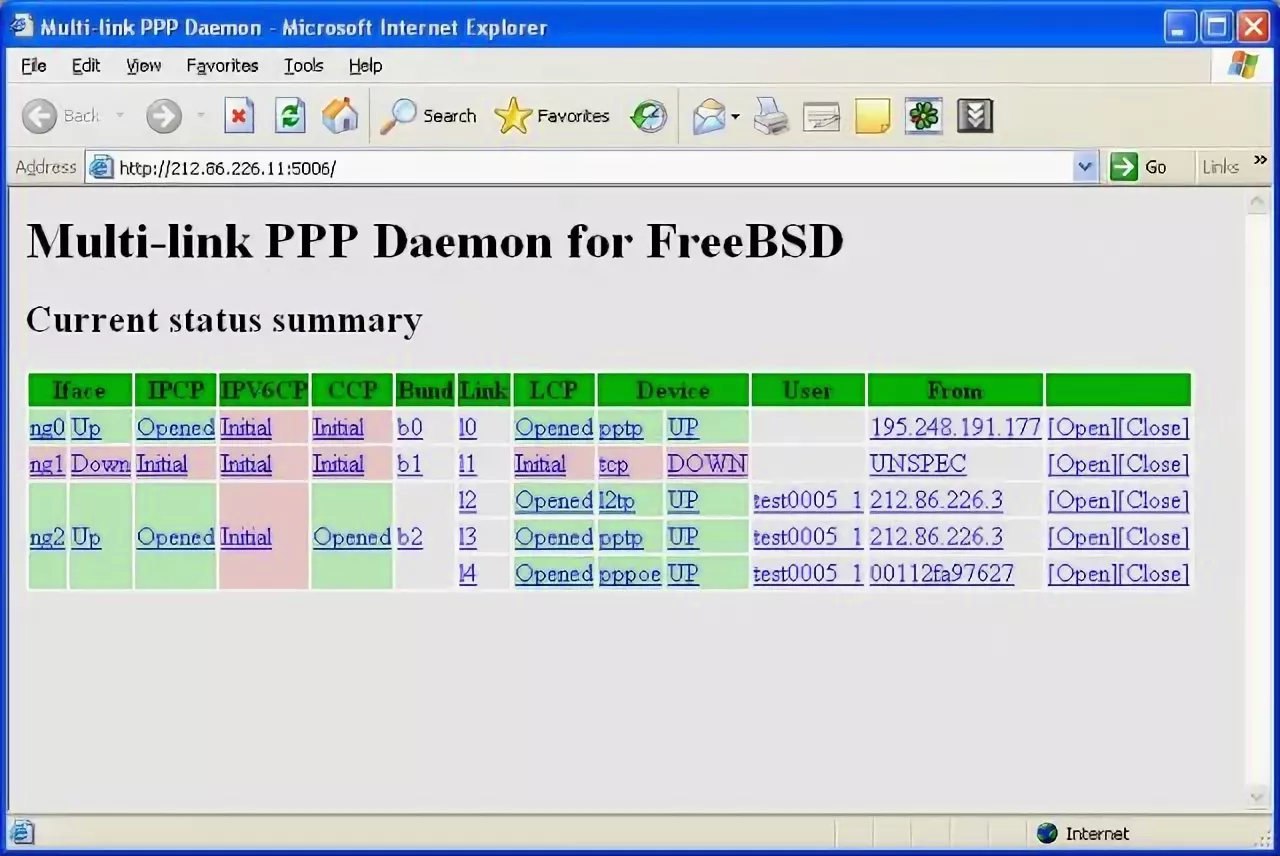Go to Home page icon
Viewport: 1280px width, 856px height.
(x=340, y=116)
